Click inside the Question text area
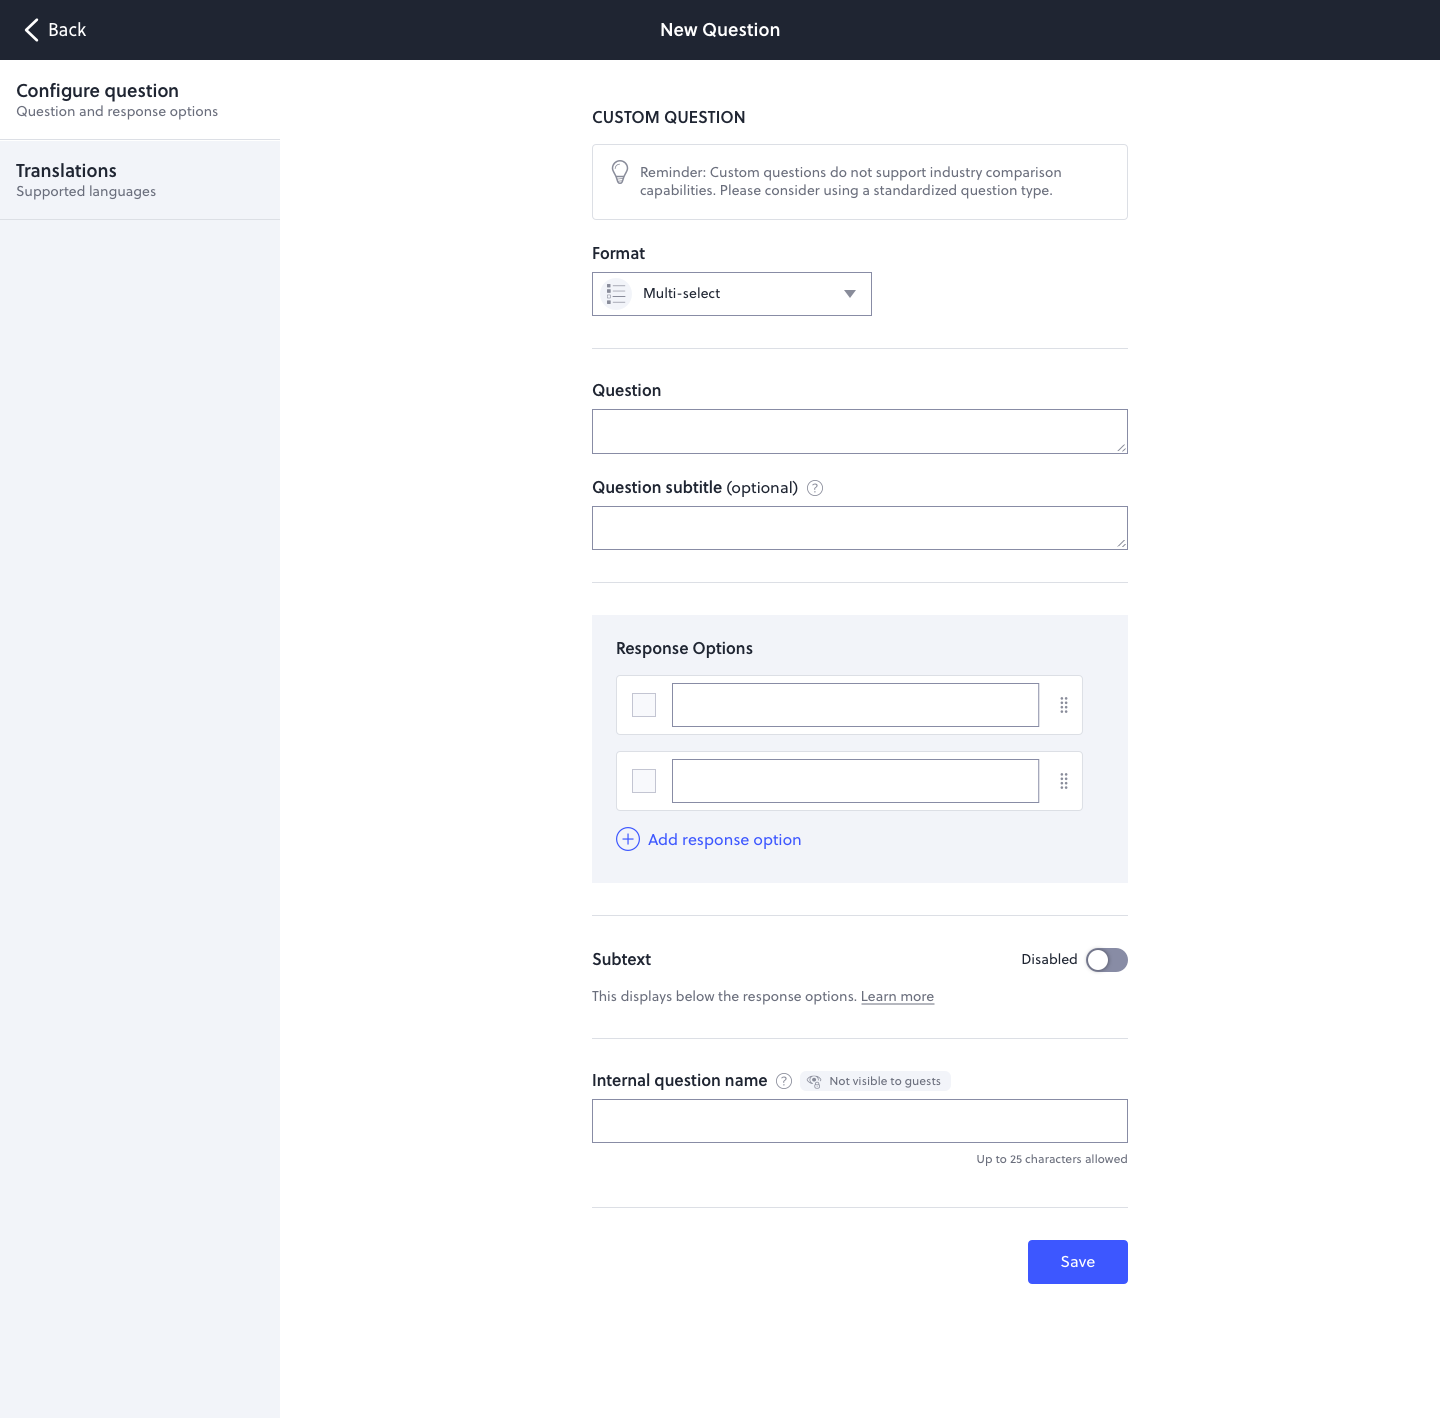The width and height of the screenshot is (1440, 1418). pos(859,430)
